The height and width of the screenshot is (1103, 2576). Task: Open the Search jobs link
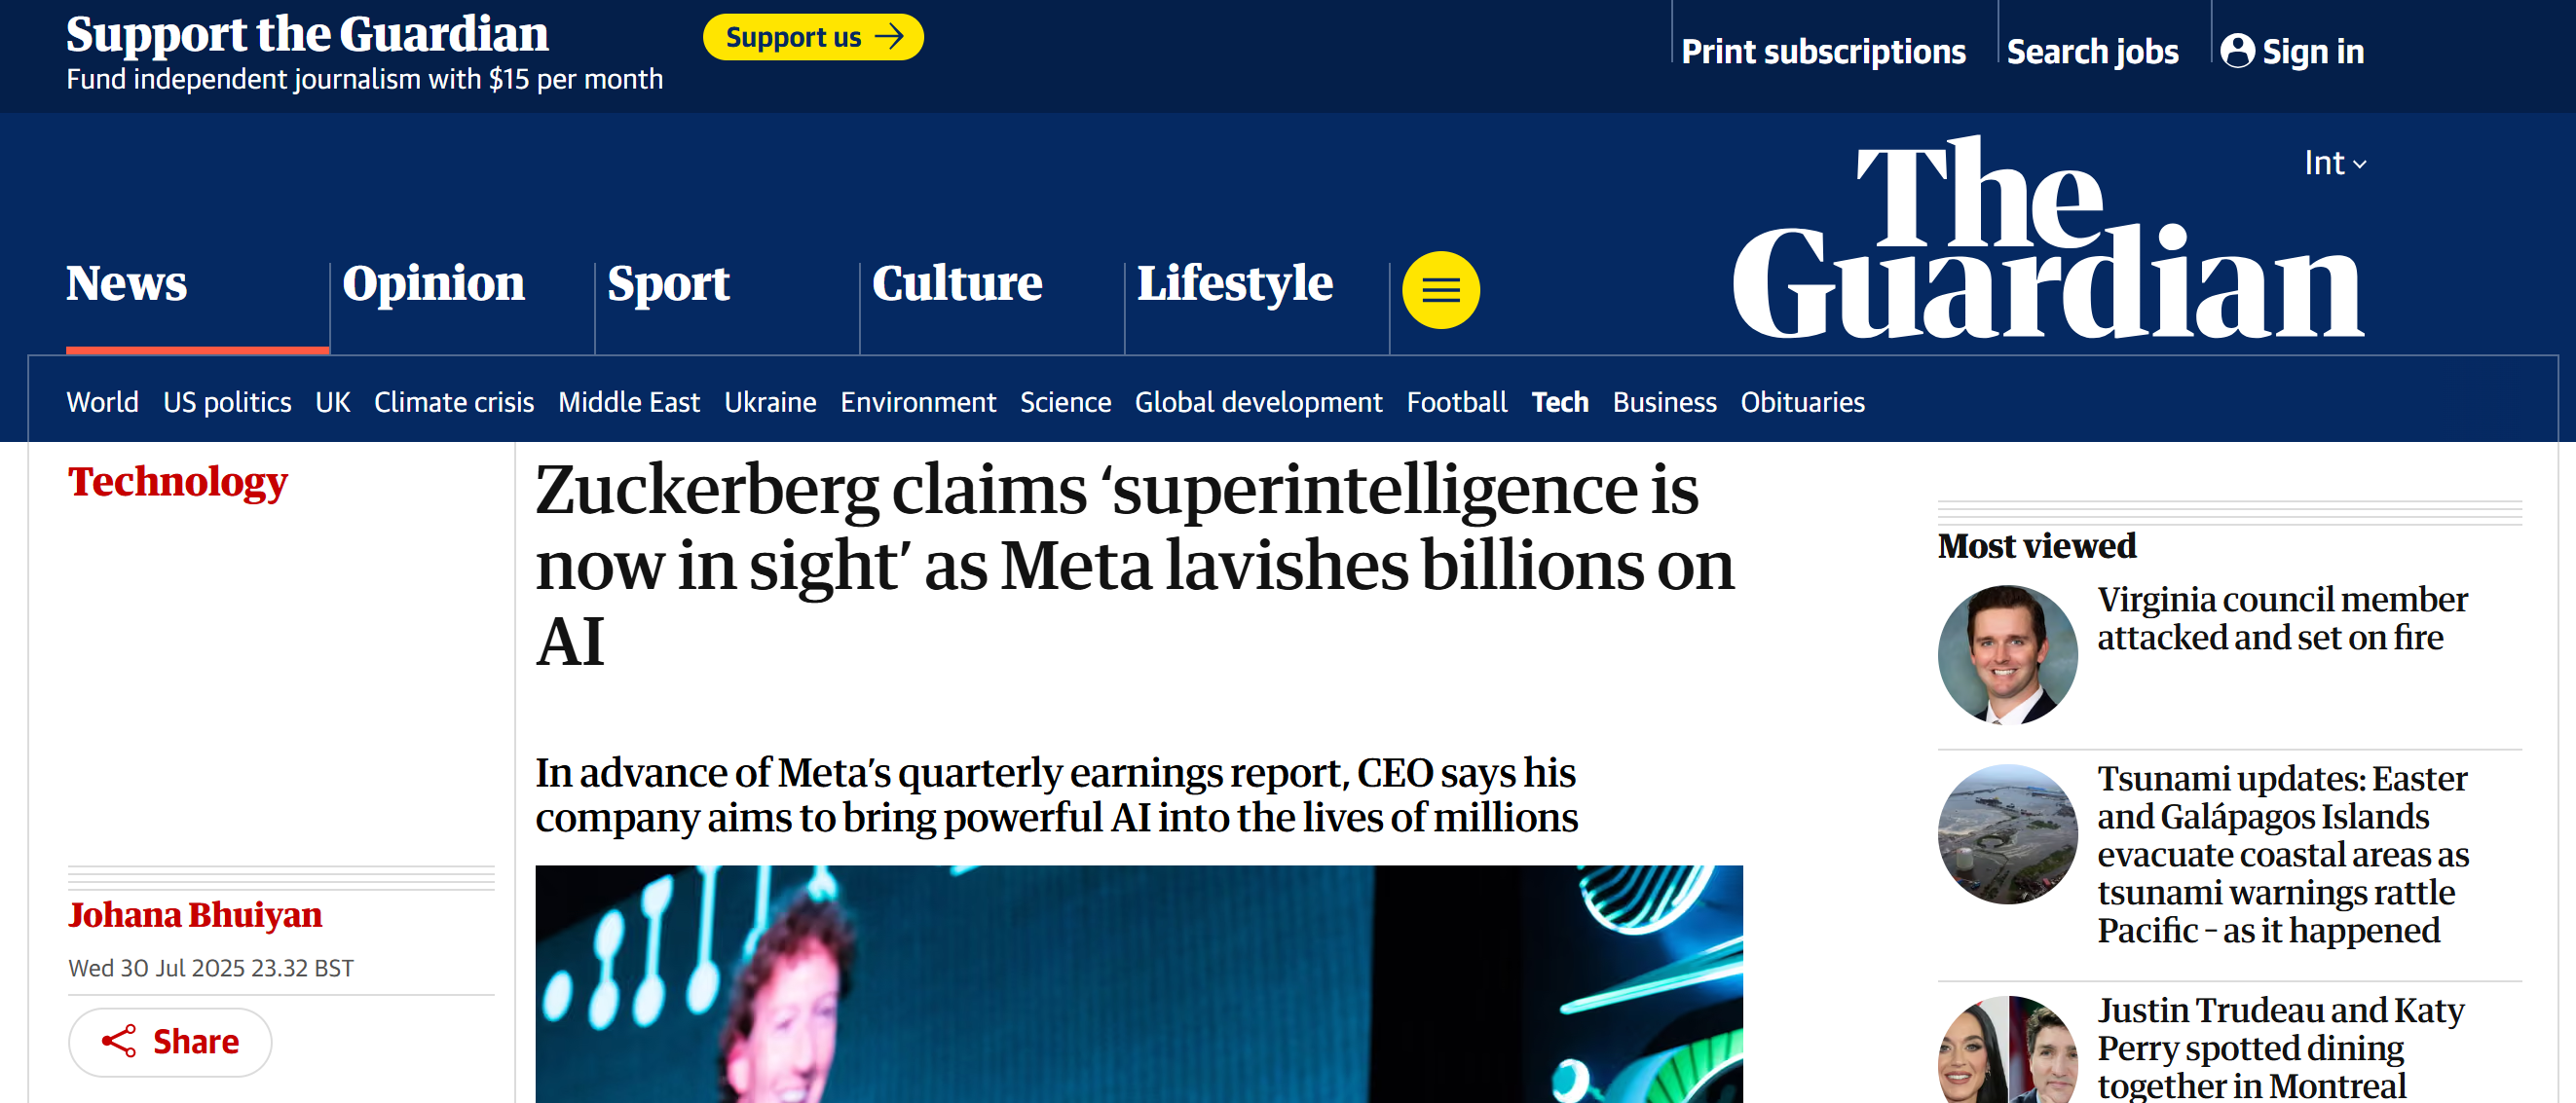(x=2092, y=51)
